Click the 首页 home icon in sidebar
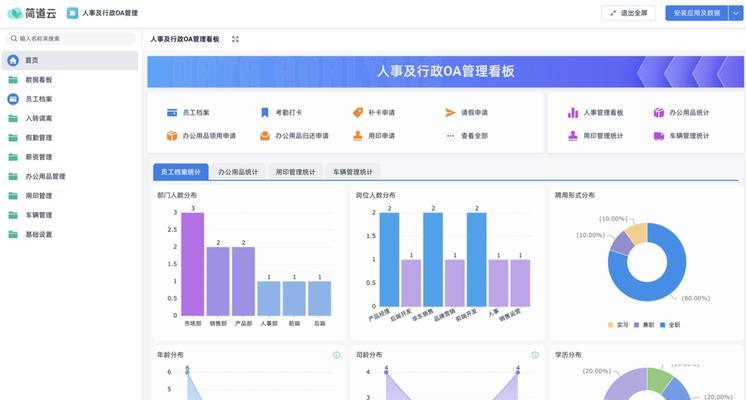 pos(13,60)
